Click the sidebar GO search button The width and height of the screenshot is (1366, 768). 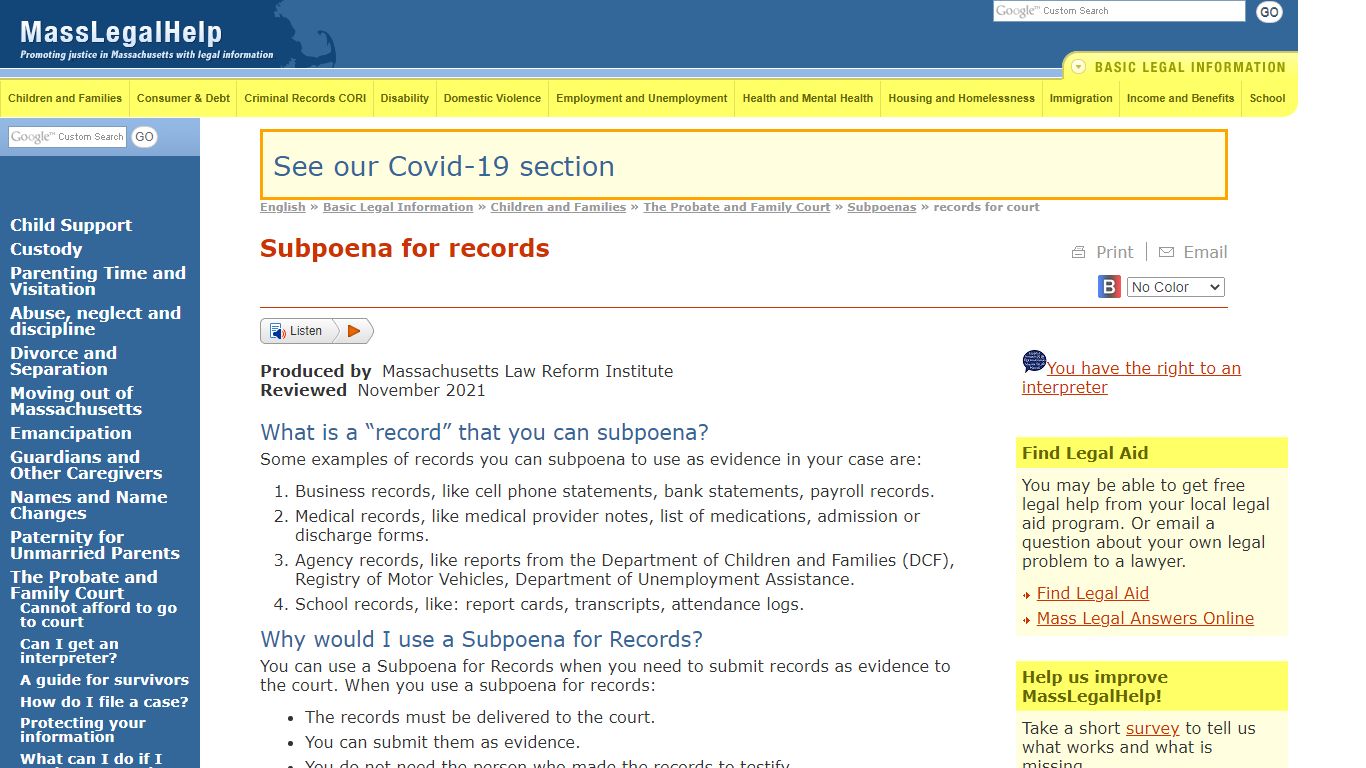145,137
